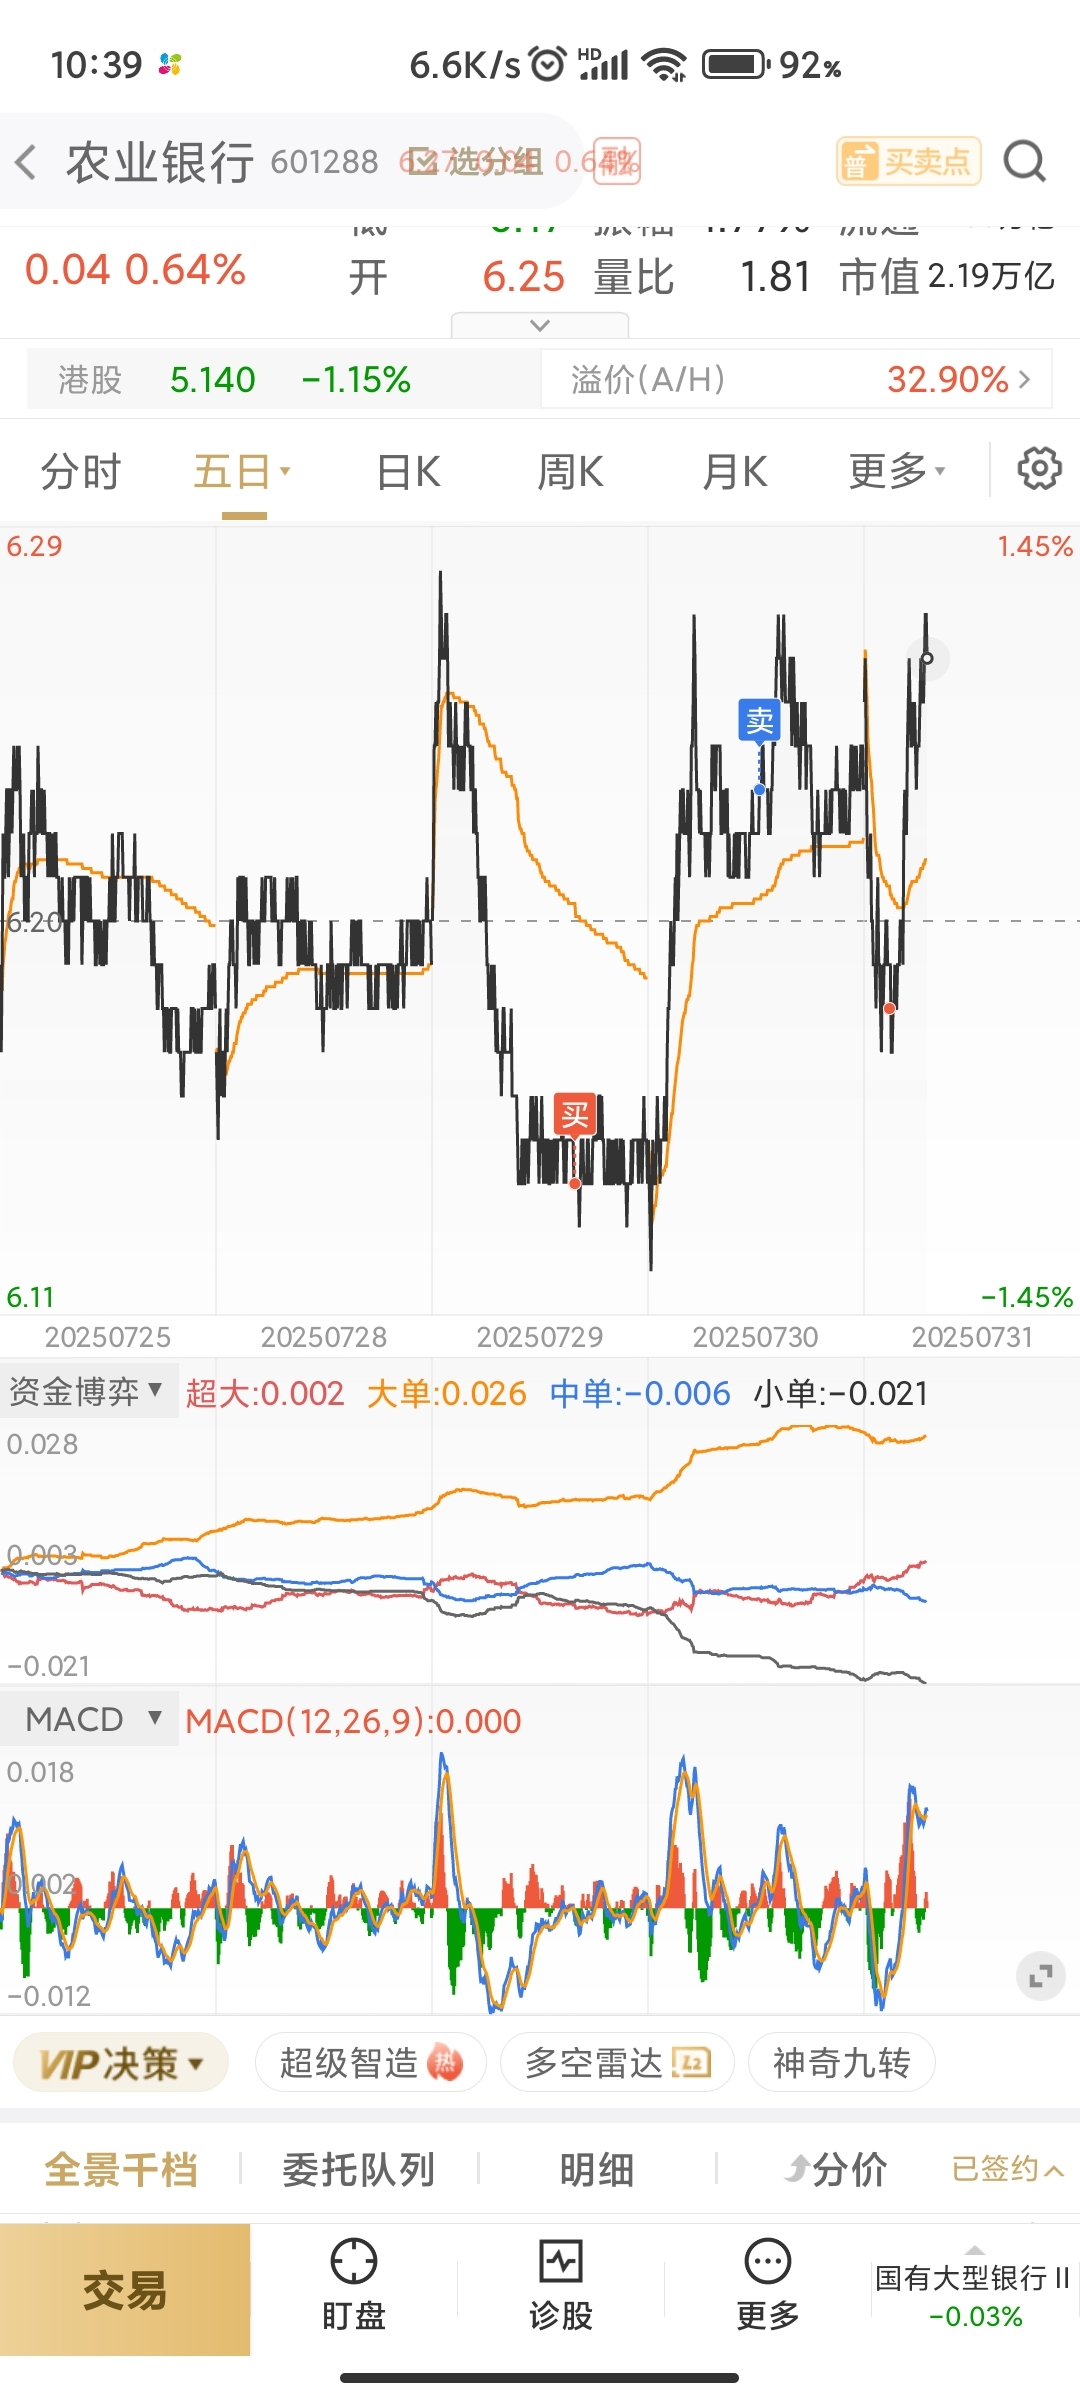
Task: Switch to the 明细 tab
Action: click(x=597, y=2170)
